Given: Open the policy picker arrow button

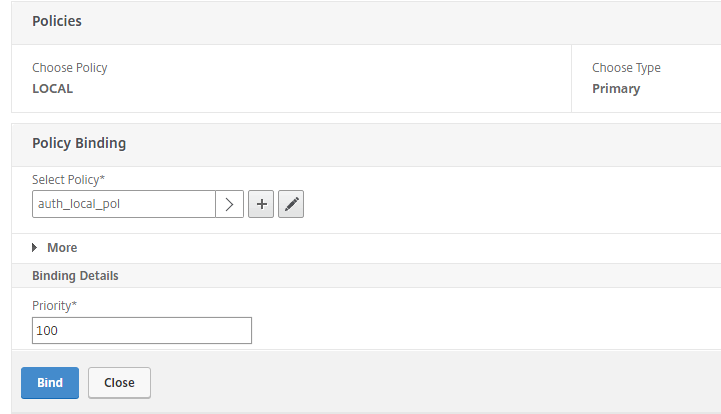Looking at the screenshot, I should pos(230,204).
